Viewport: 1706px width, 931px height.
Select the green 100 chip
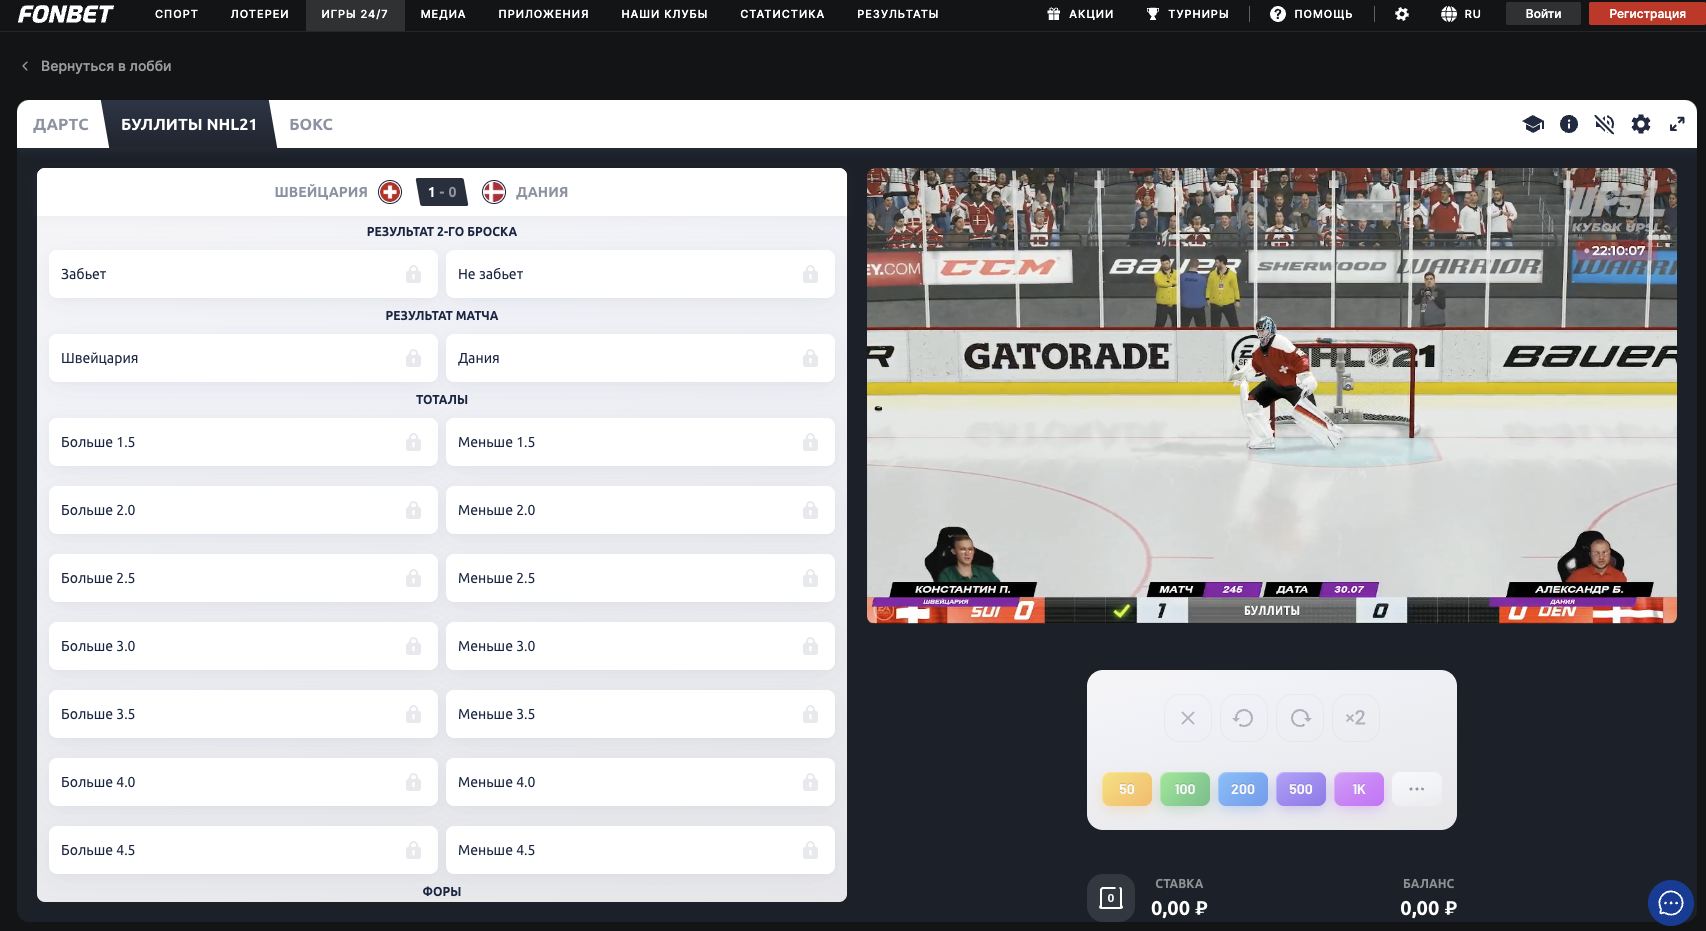click(1185, 789)
